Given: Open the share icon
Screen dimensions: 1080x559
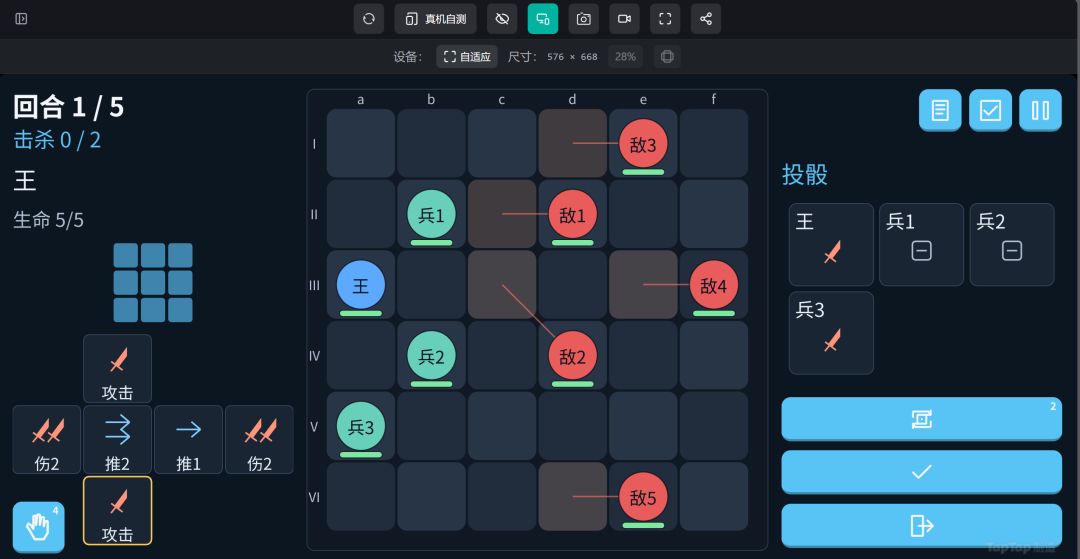Looking at the screenshot, I should tap(706, 19).
